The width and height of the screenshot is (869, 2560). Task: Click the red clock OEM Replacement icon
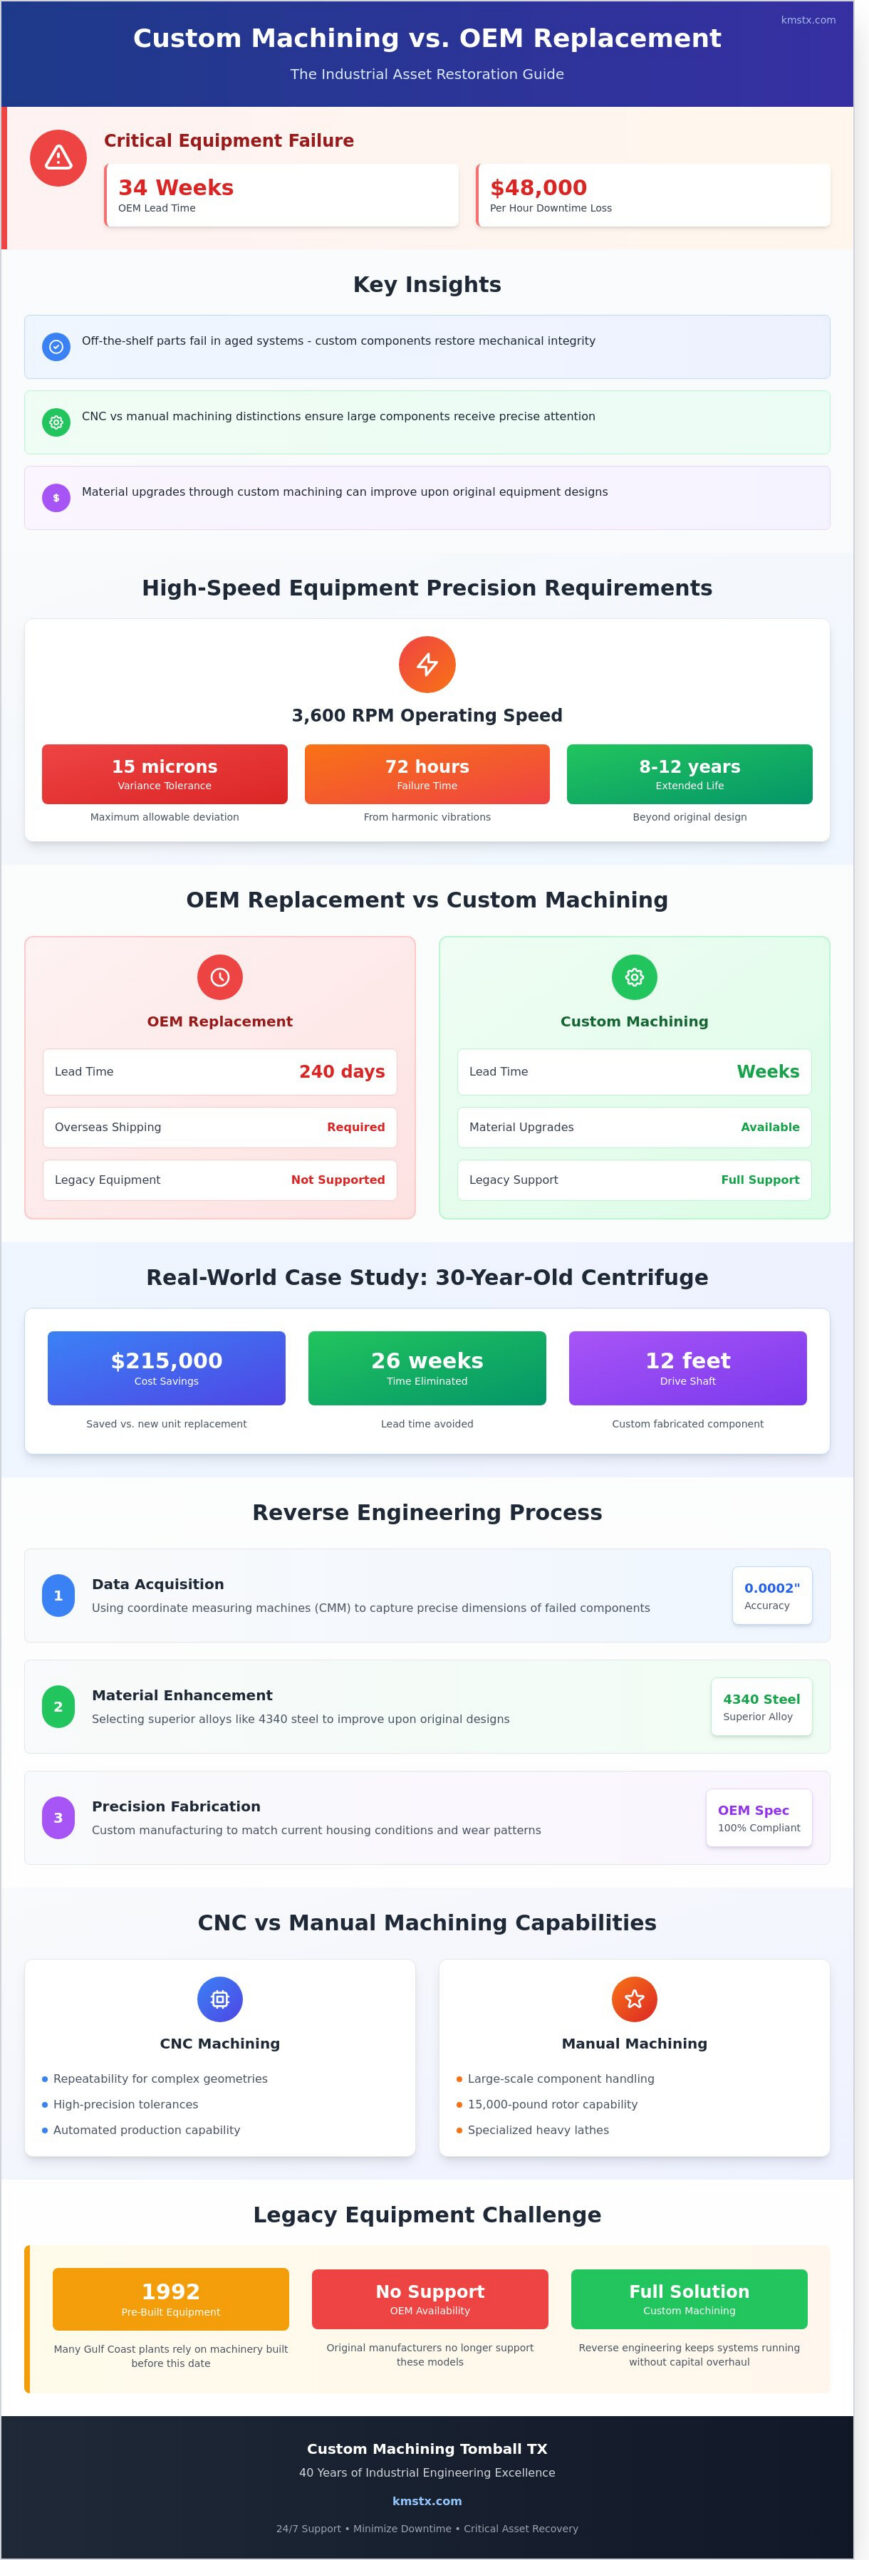[x=220, y=977]
